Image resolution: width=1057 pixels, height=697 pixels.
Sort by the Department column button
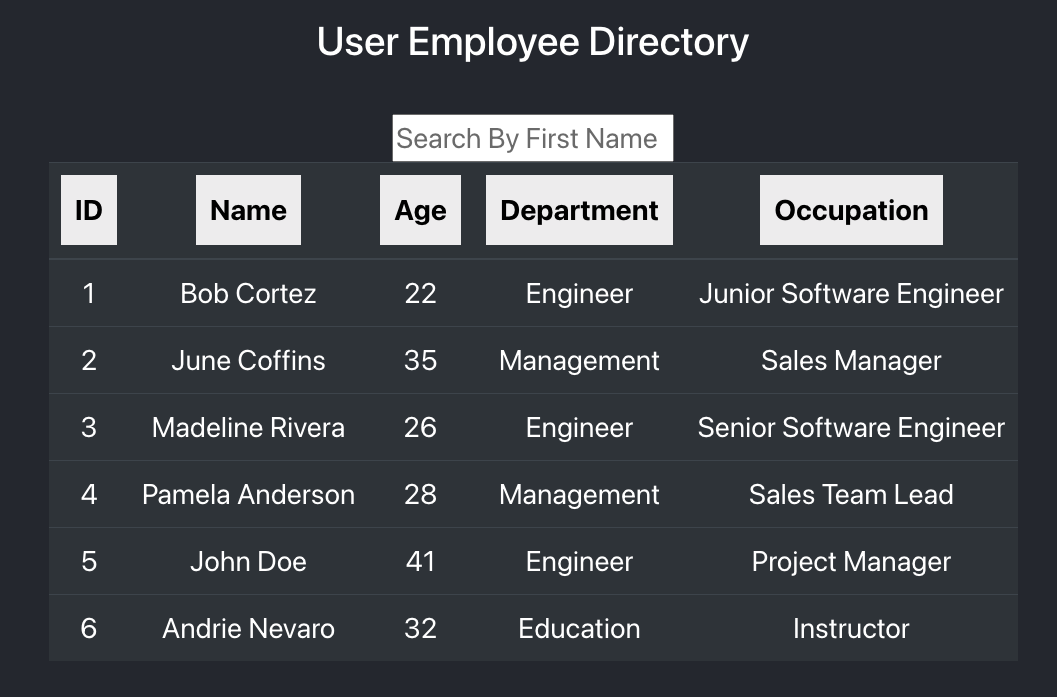[579, 210]
